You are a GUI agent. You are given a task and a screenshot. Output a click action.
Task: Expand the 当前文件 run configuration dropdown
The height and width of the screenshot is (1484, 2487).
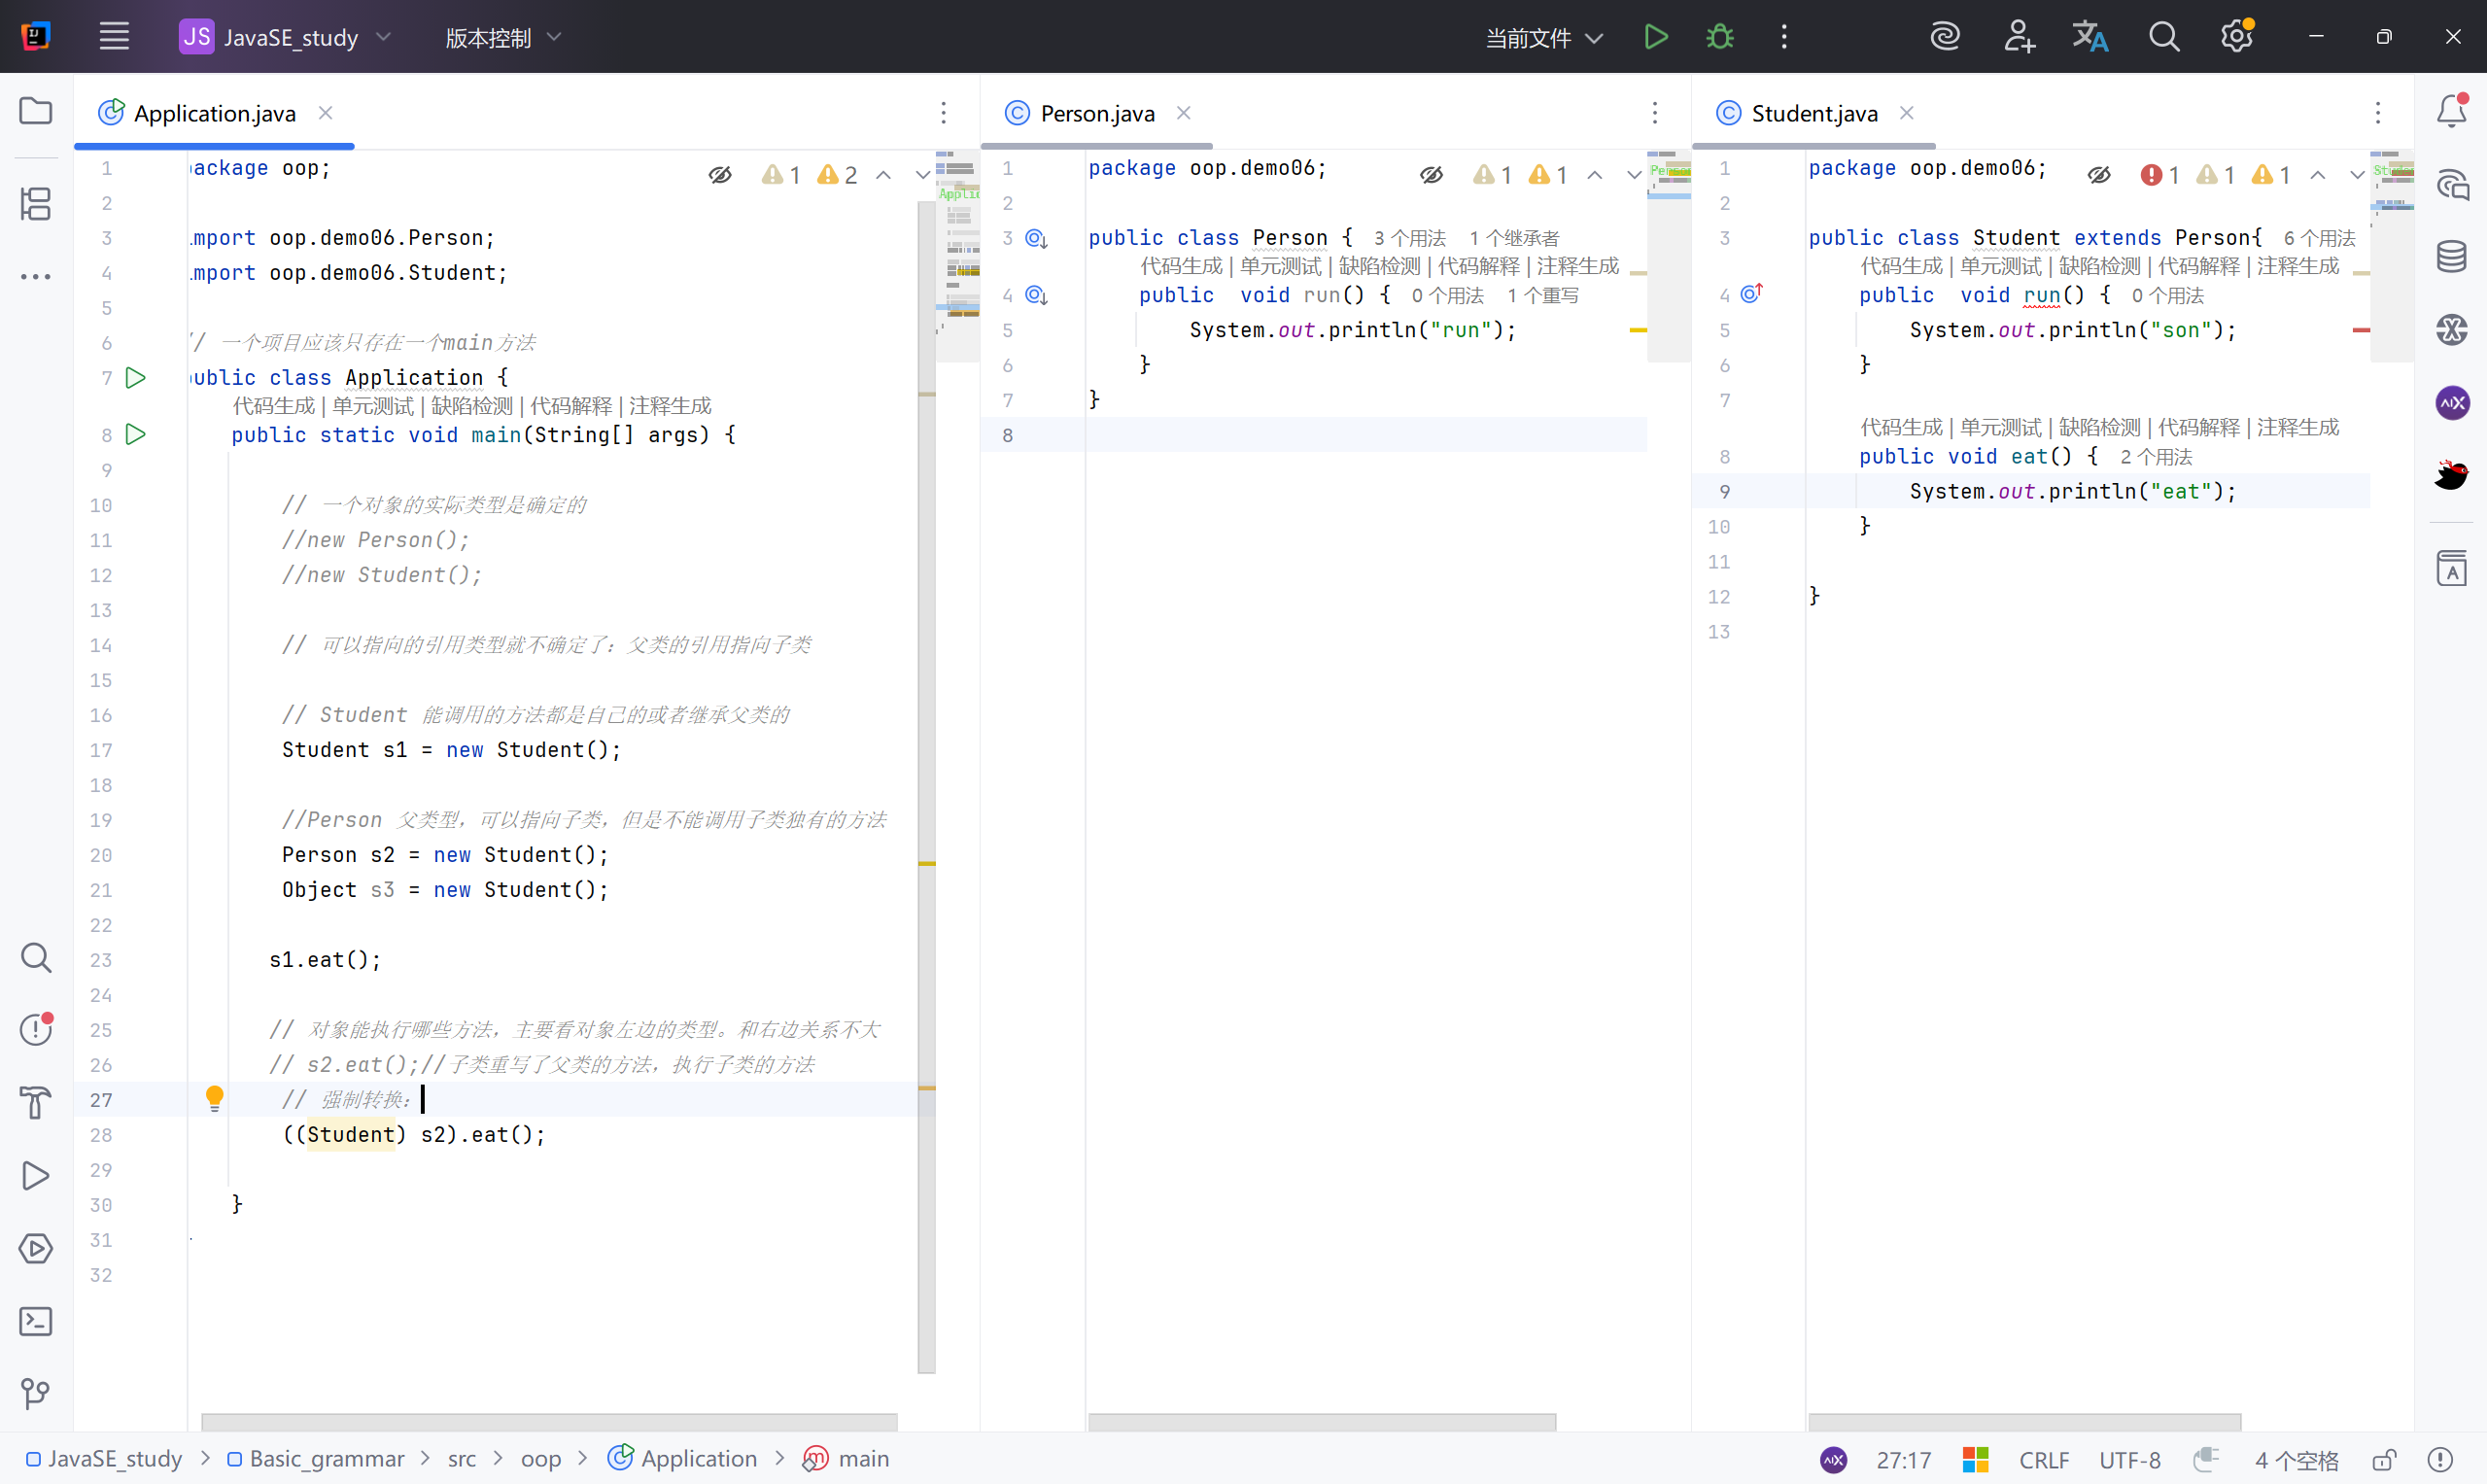pyautogui.click(x=1543, y=38)
